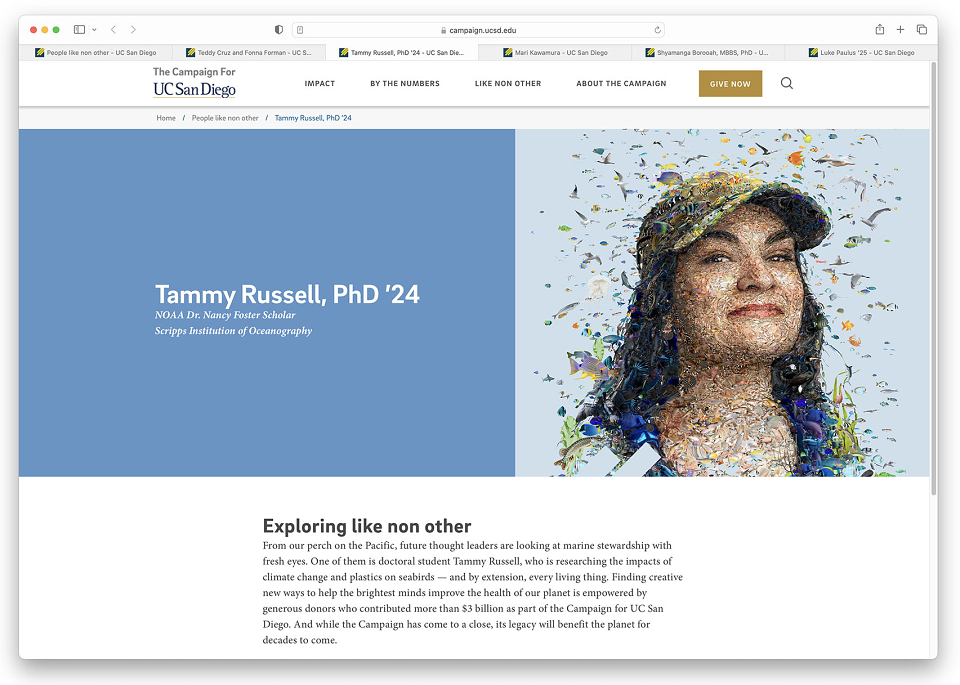The image size is (960, 685).
Task: Open the By The Numbers menu
Action: [405, 83]
